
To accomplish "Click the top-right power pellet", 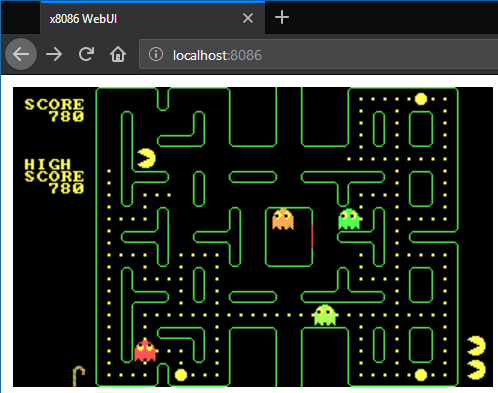I will (x=421, y=99).
